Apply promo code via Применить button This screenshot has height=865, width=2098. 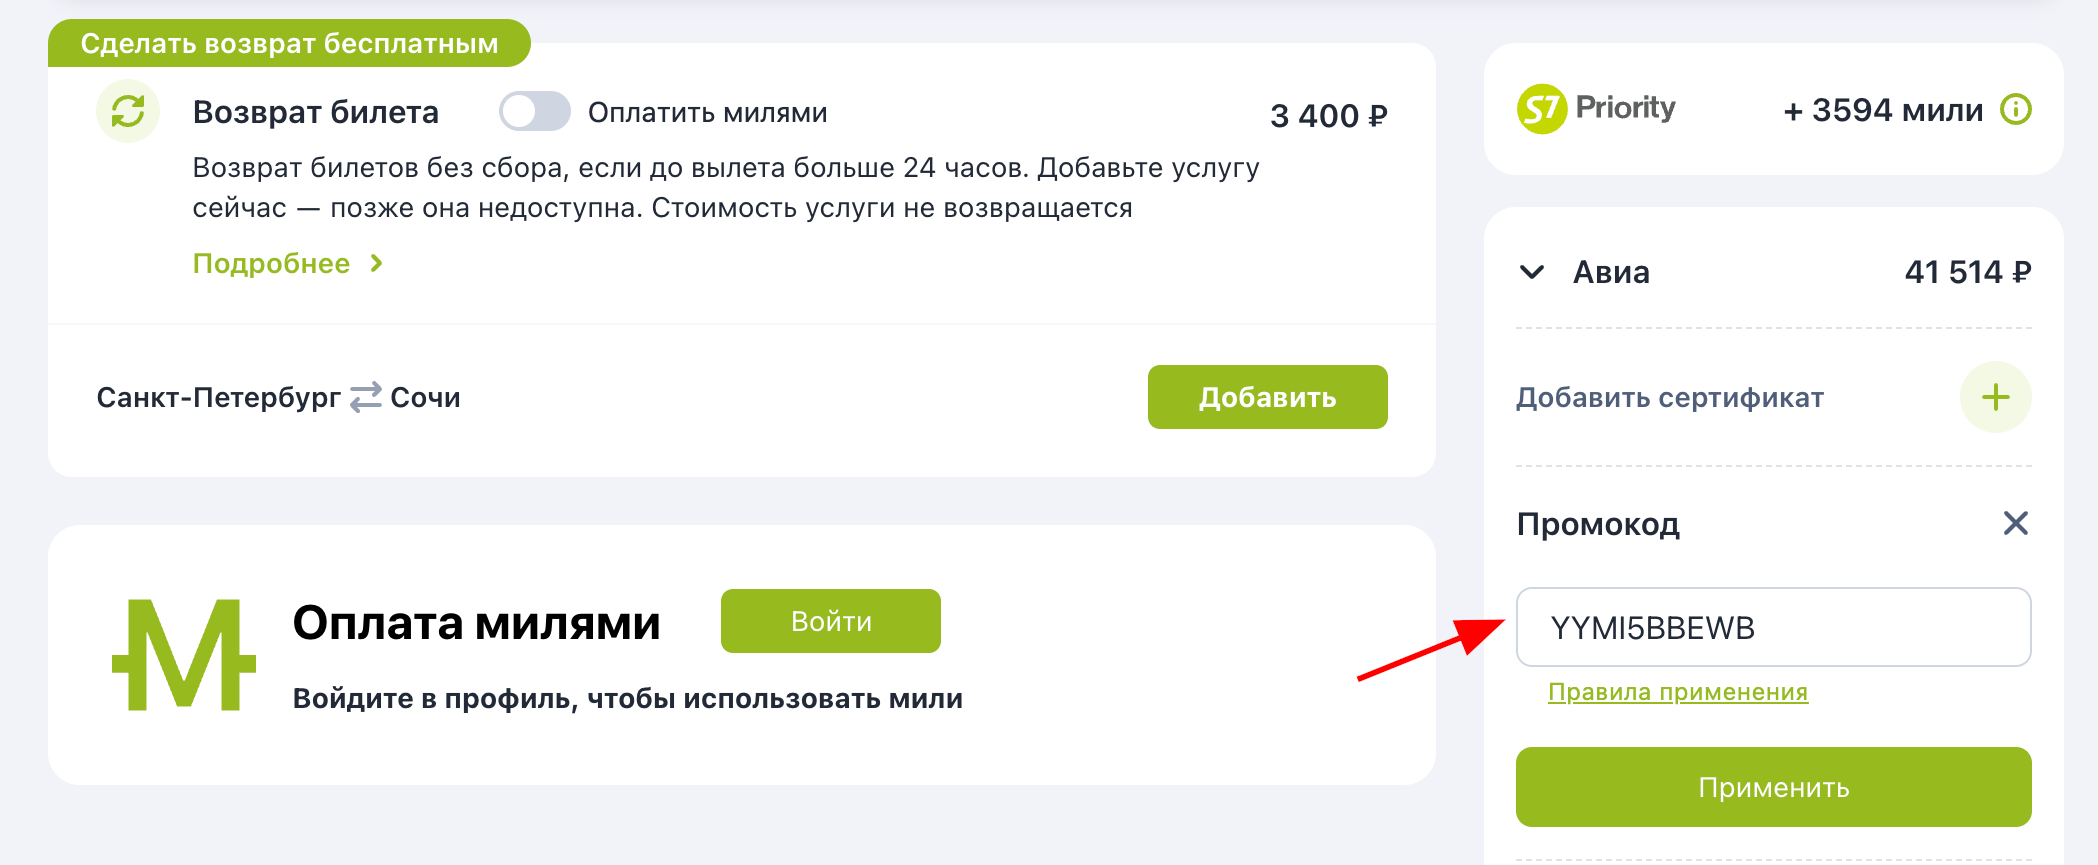1772,787
